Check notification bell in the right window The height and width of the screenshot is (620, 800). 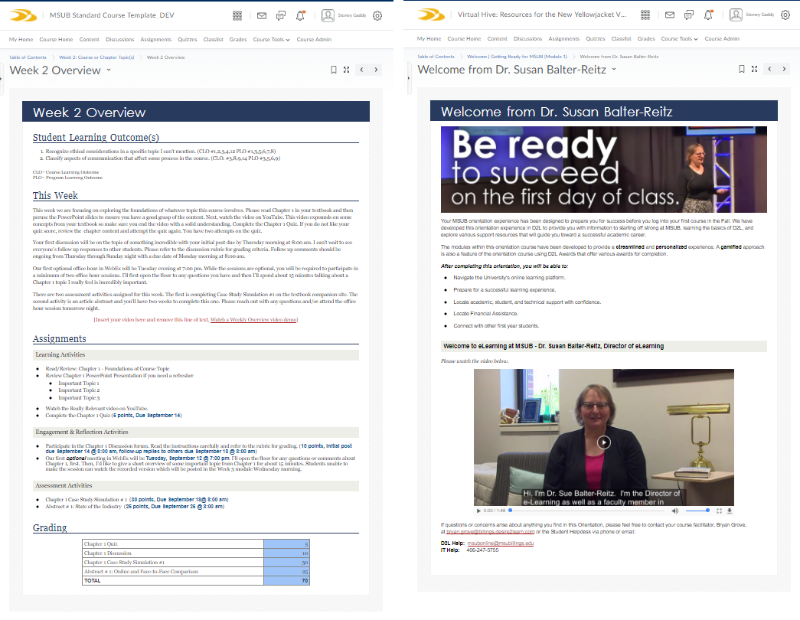coord(708,16)
